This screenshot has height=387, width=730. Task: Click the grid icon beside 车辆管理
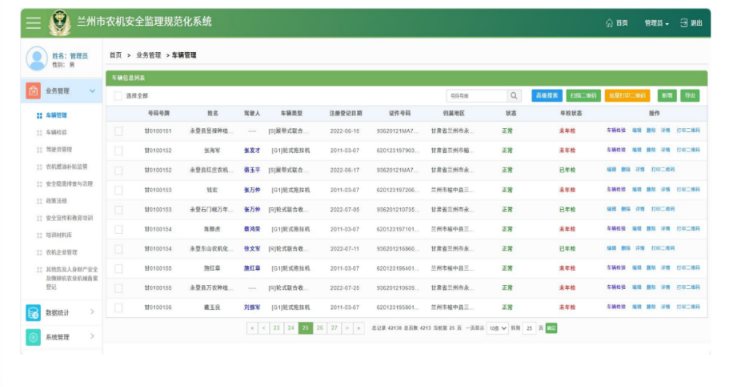40,115
